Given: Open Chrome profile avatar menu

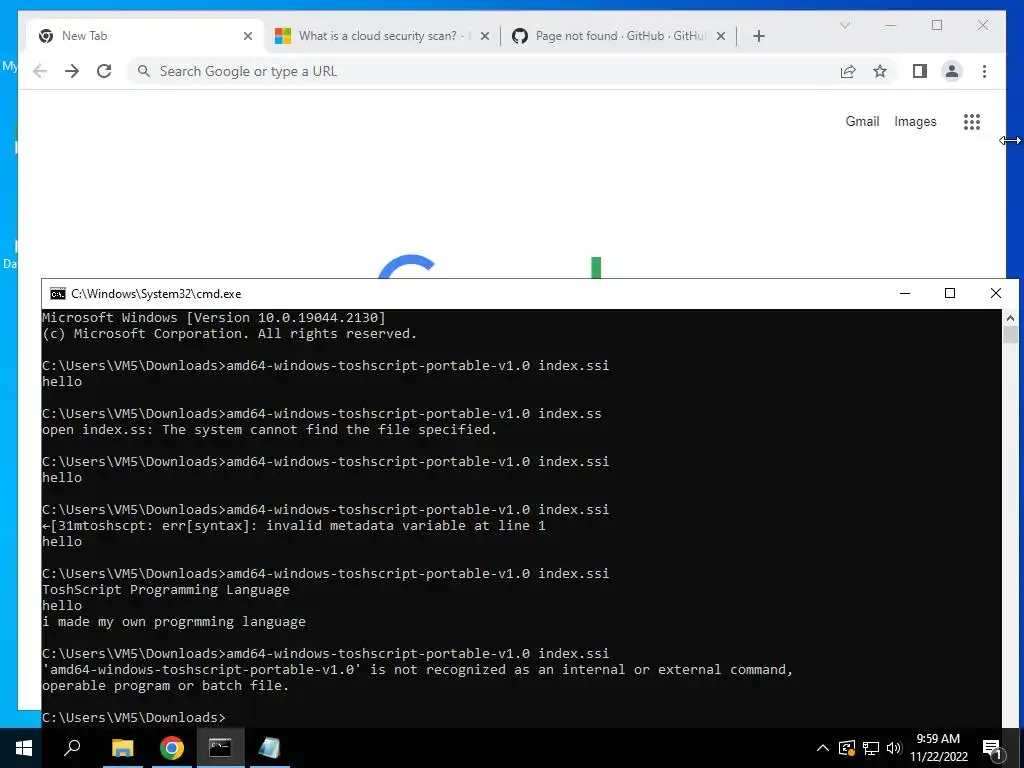Looking at the screenshot, I should tap(952, 71).
